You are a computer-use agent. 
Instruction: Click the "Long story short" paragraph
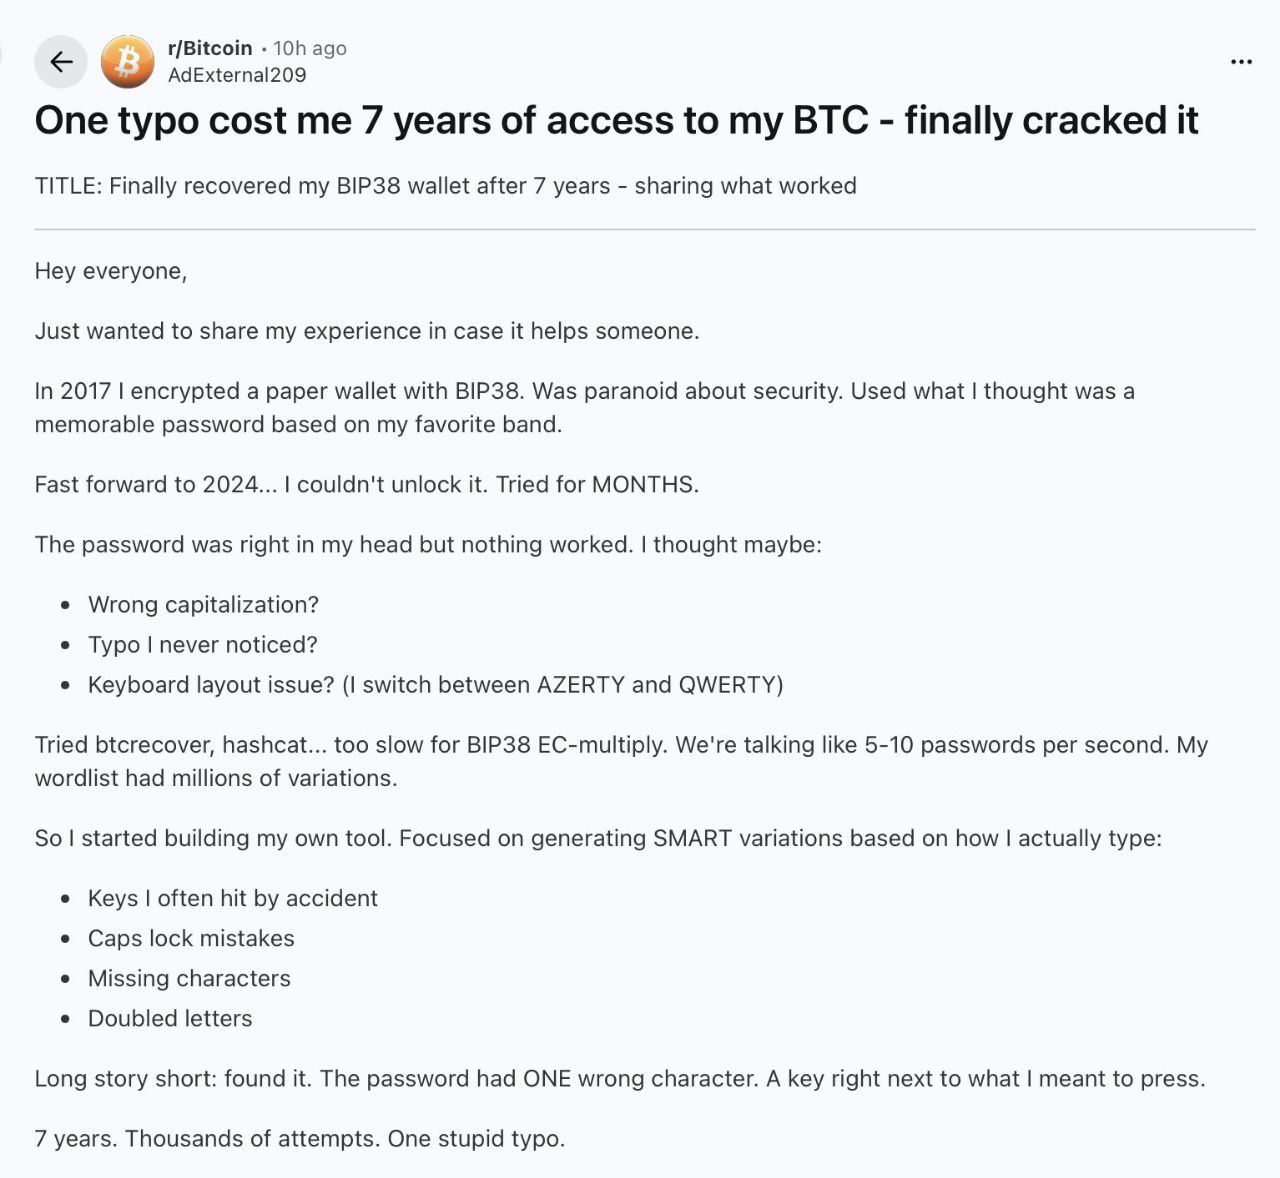pyautogui.click(x=619, y=1078)
